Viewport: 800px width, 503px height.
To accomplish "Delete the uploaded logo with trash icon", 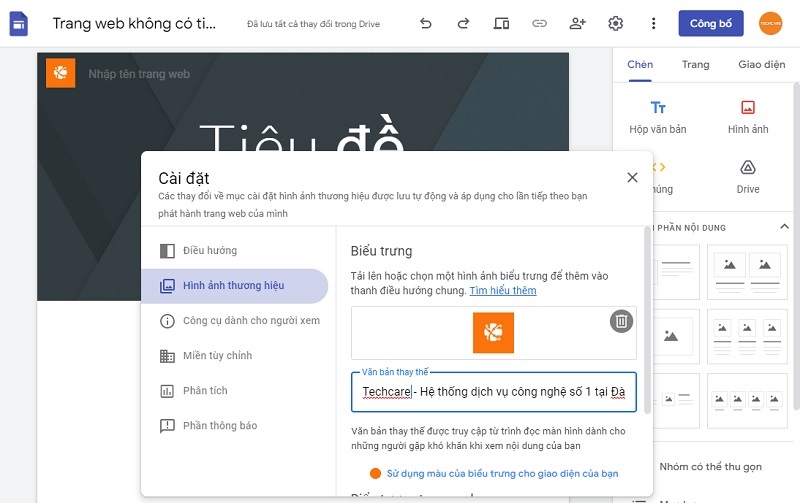I will tap(621, 321).
